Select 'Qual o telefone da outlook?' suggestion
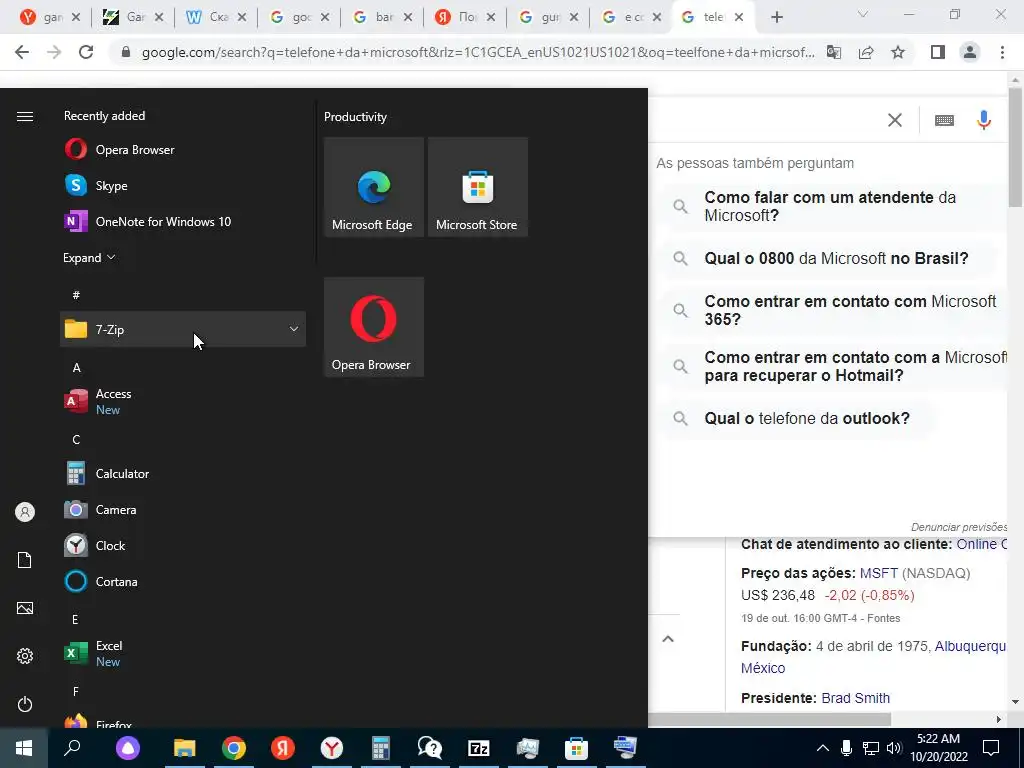Screen dimensions: 1024x768 (x=807, y=419)
